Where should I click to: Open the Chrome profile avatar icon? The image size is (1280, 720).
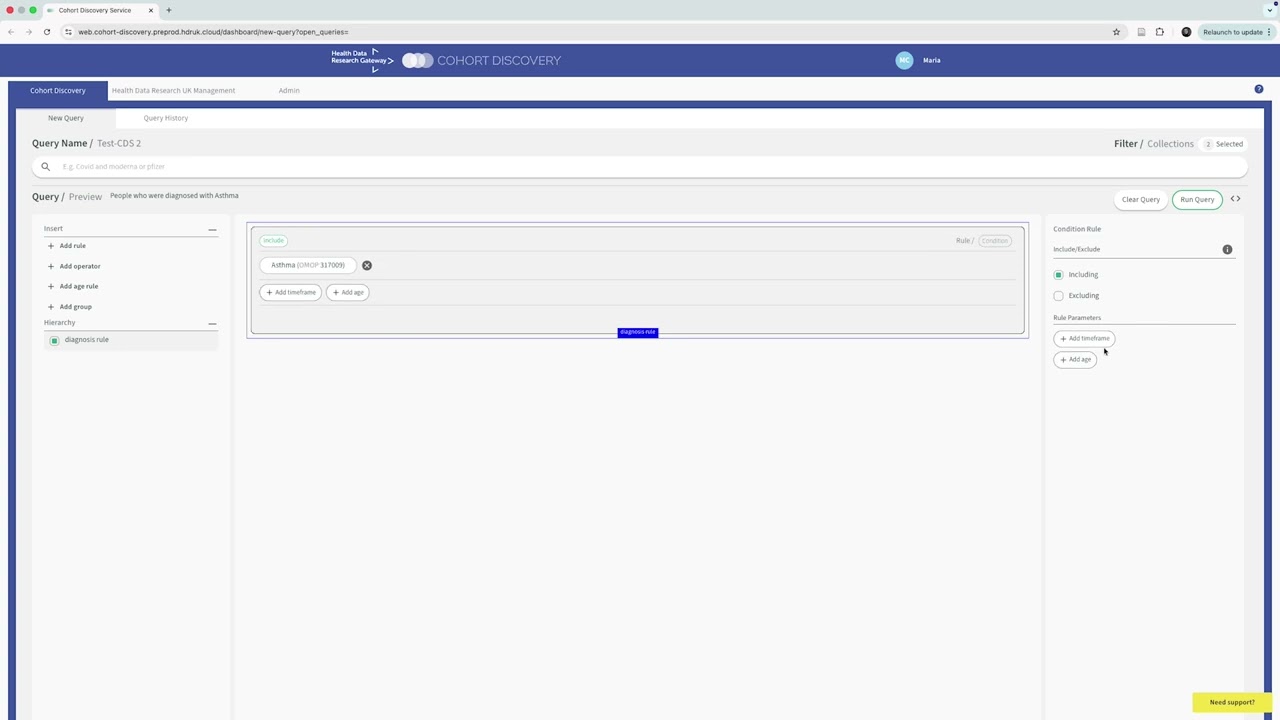coord(1186,32)
